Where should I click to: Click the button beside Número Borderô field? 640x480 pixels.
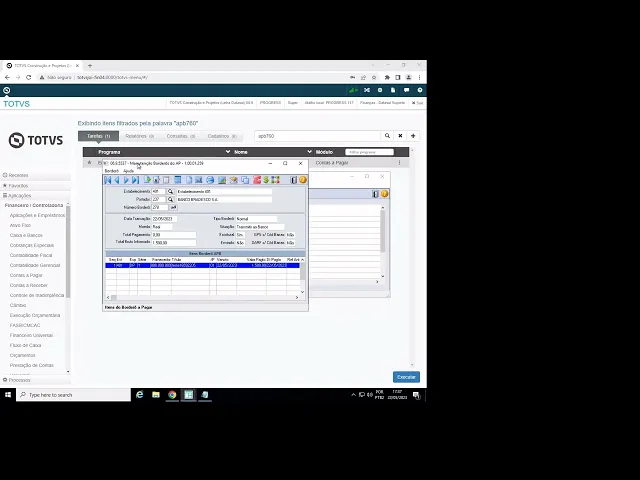[x=173, y=207]
